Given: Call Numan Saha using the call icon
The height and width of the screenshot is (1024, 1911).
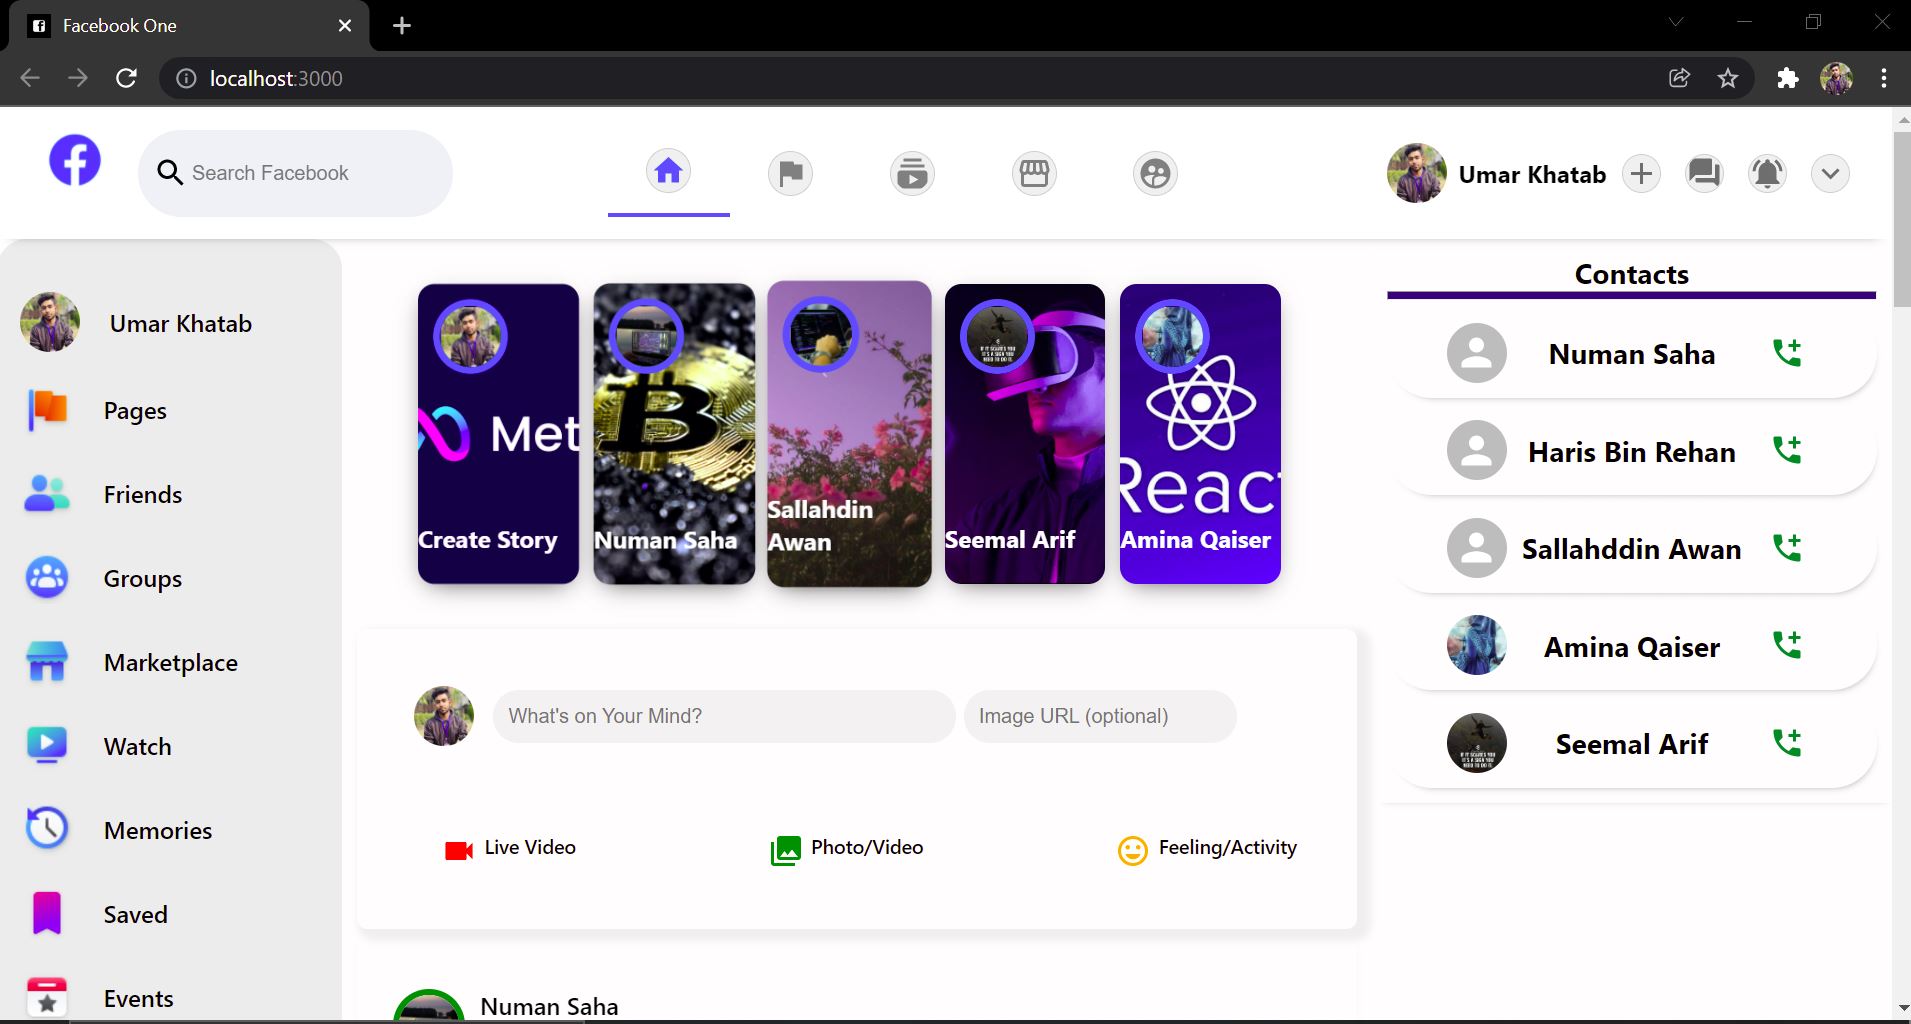Looking at the screenshot, I should coord(1788,352).
